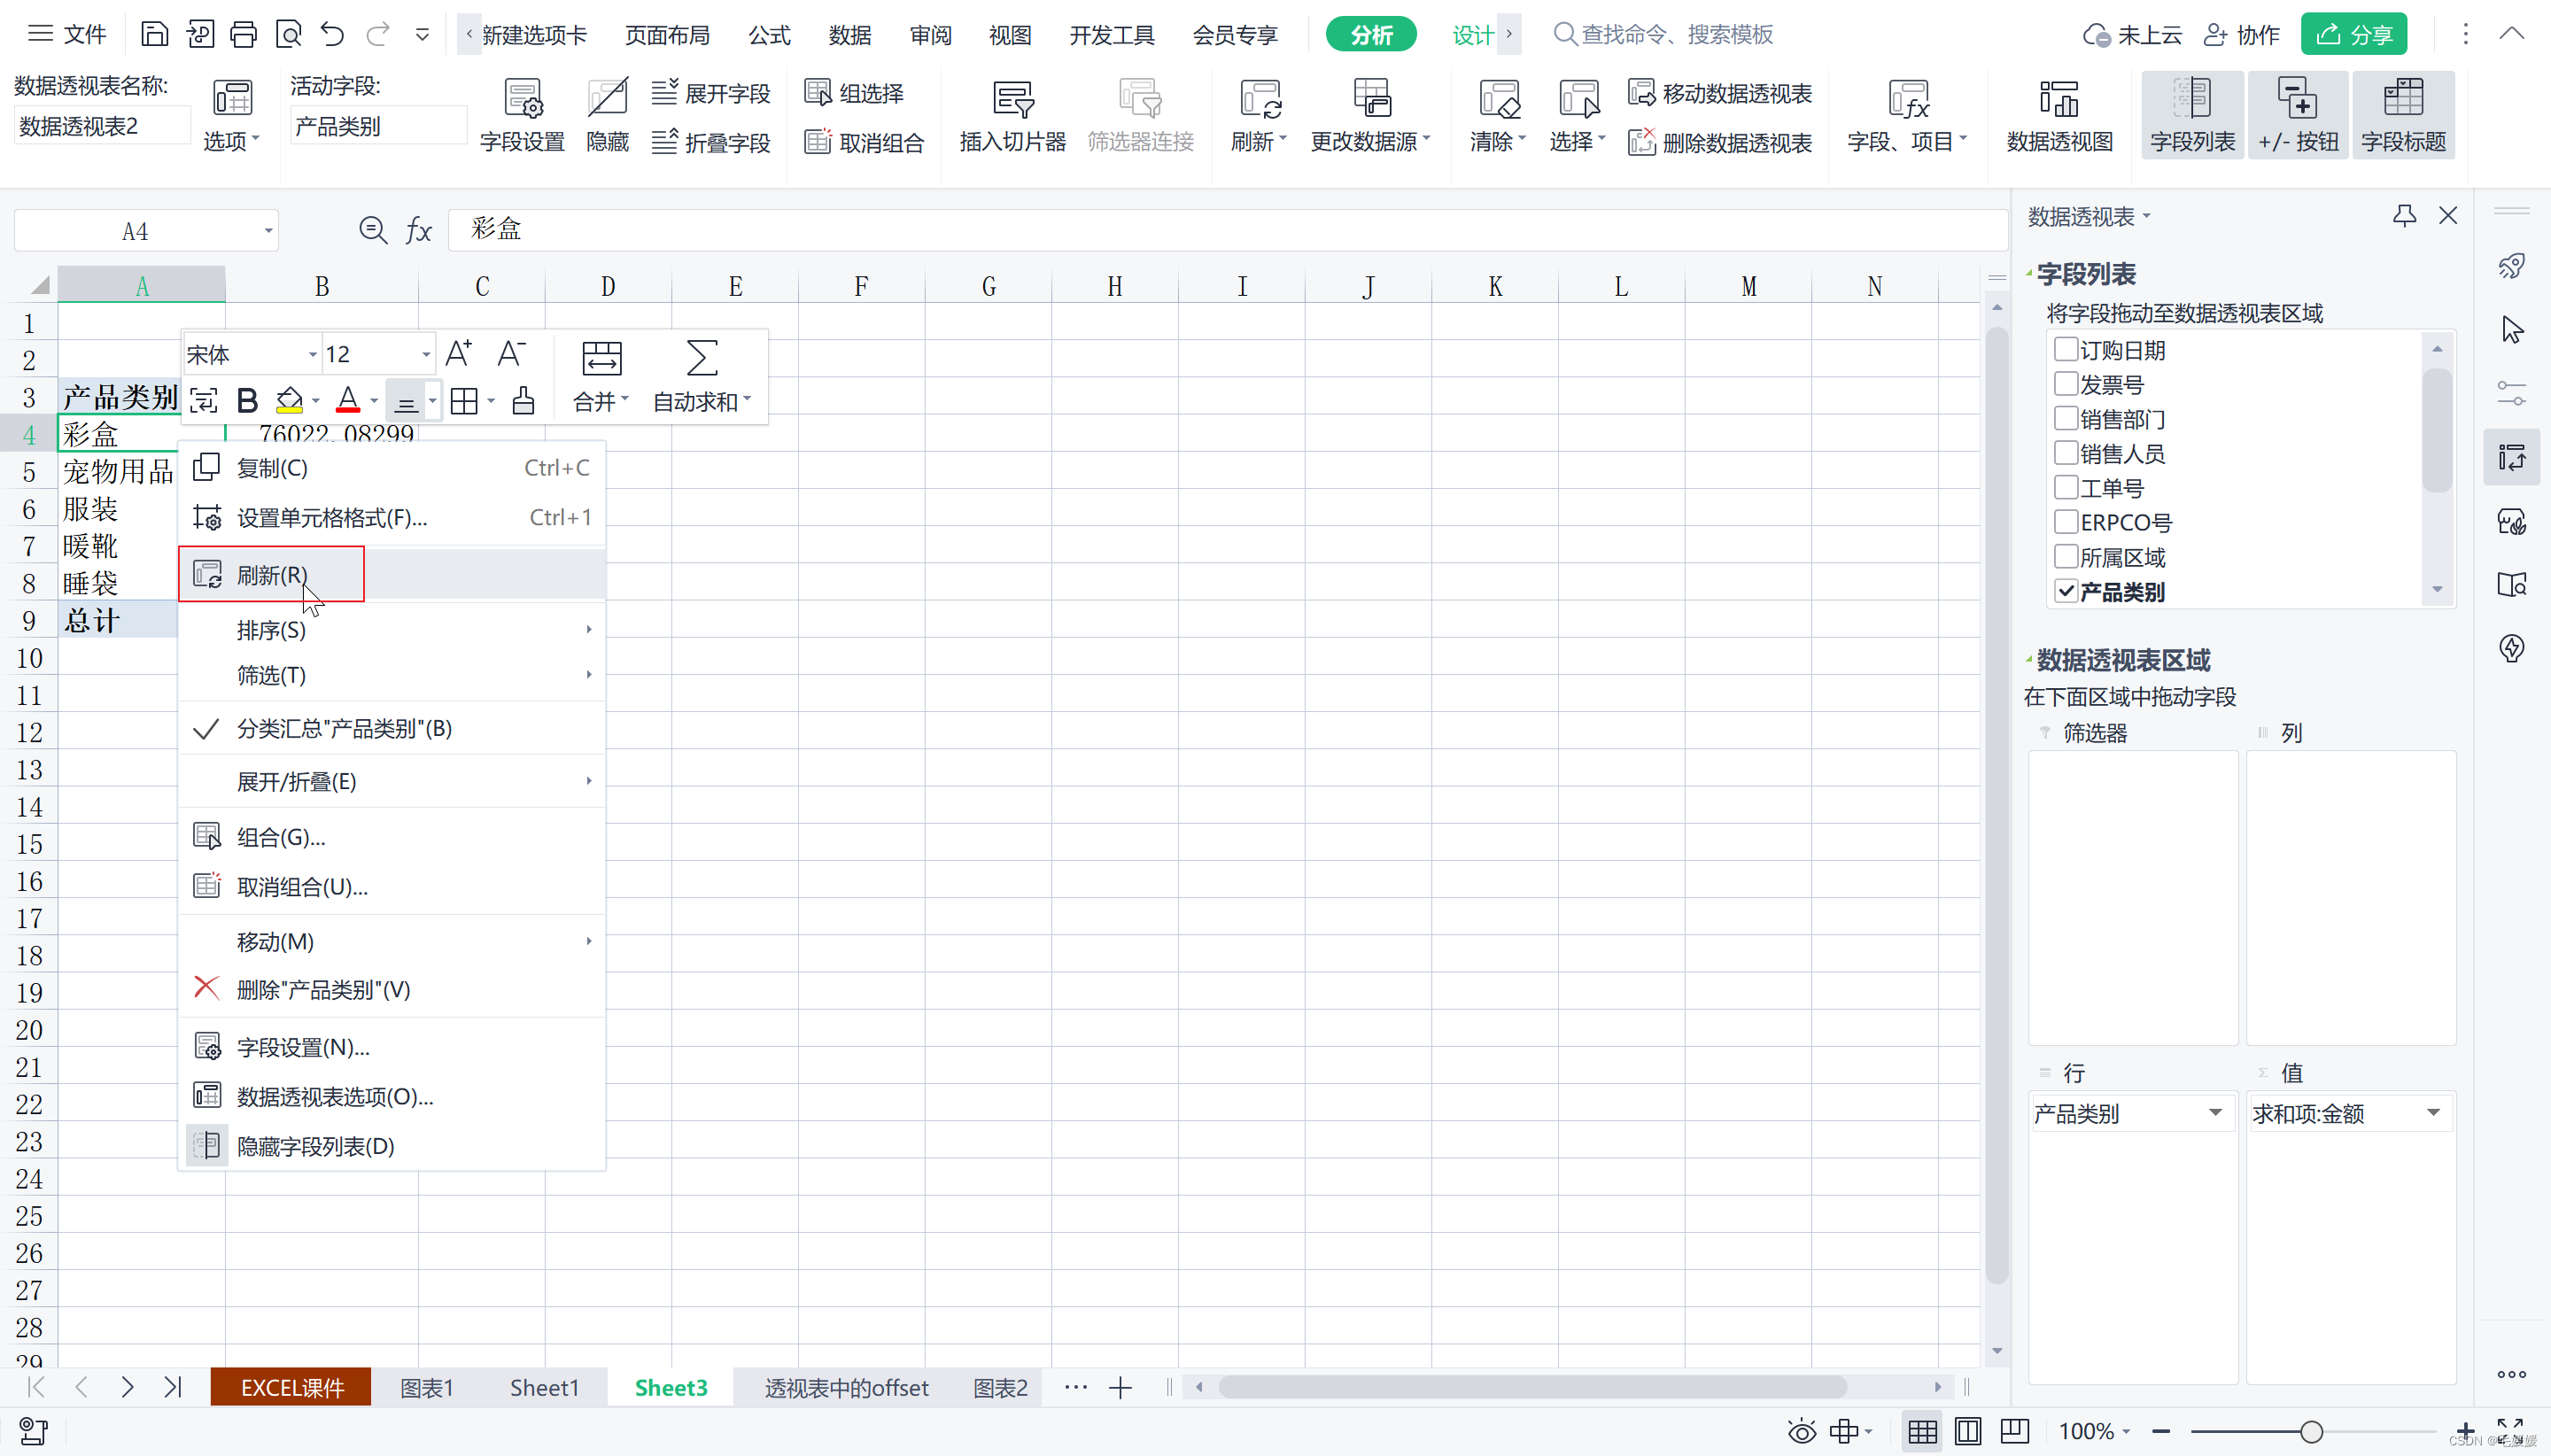Click the 协作 button

2242,35
